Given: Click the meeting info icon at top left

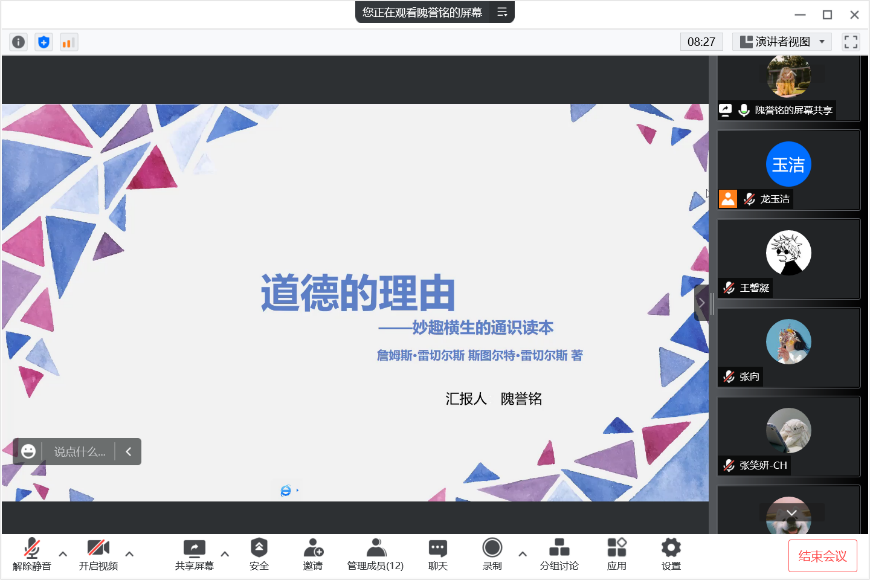Looking at the screenshot, I should pyautogui.click(x=18, y=42).
